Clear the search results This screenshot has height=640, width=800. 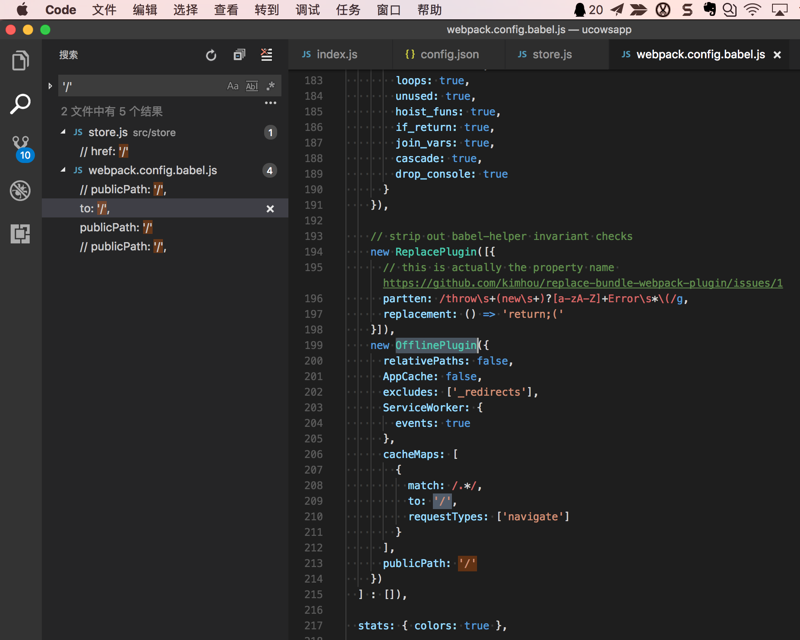point(267,55)
